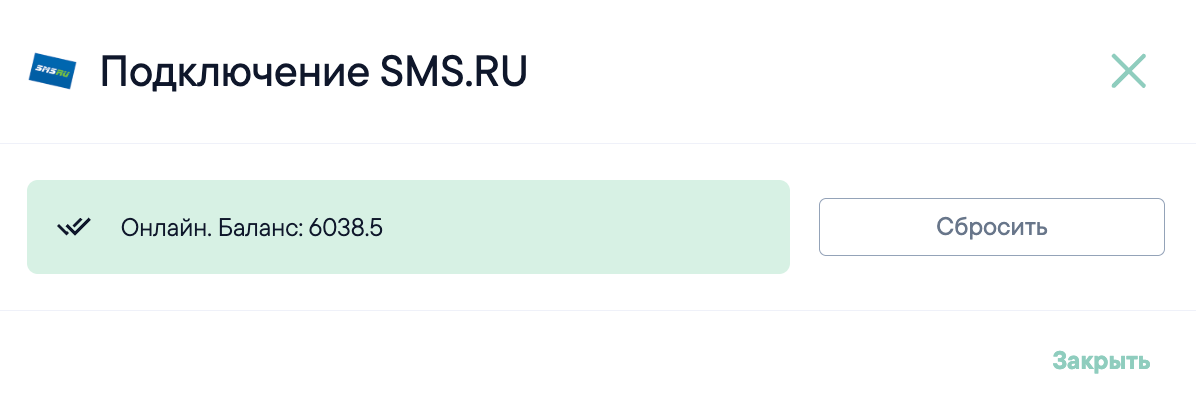The width and height of the screenshot is (1196, 406).
Task: Click the Закрыть link
Action: point(1101,360)
